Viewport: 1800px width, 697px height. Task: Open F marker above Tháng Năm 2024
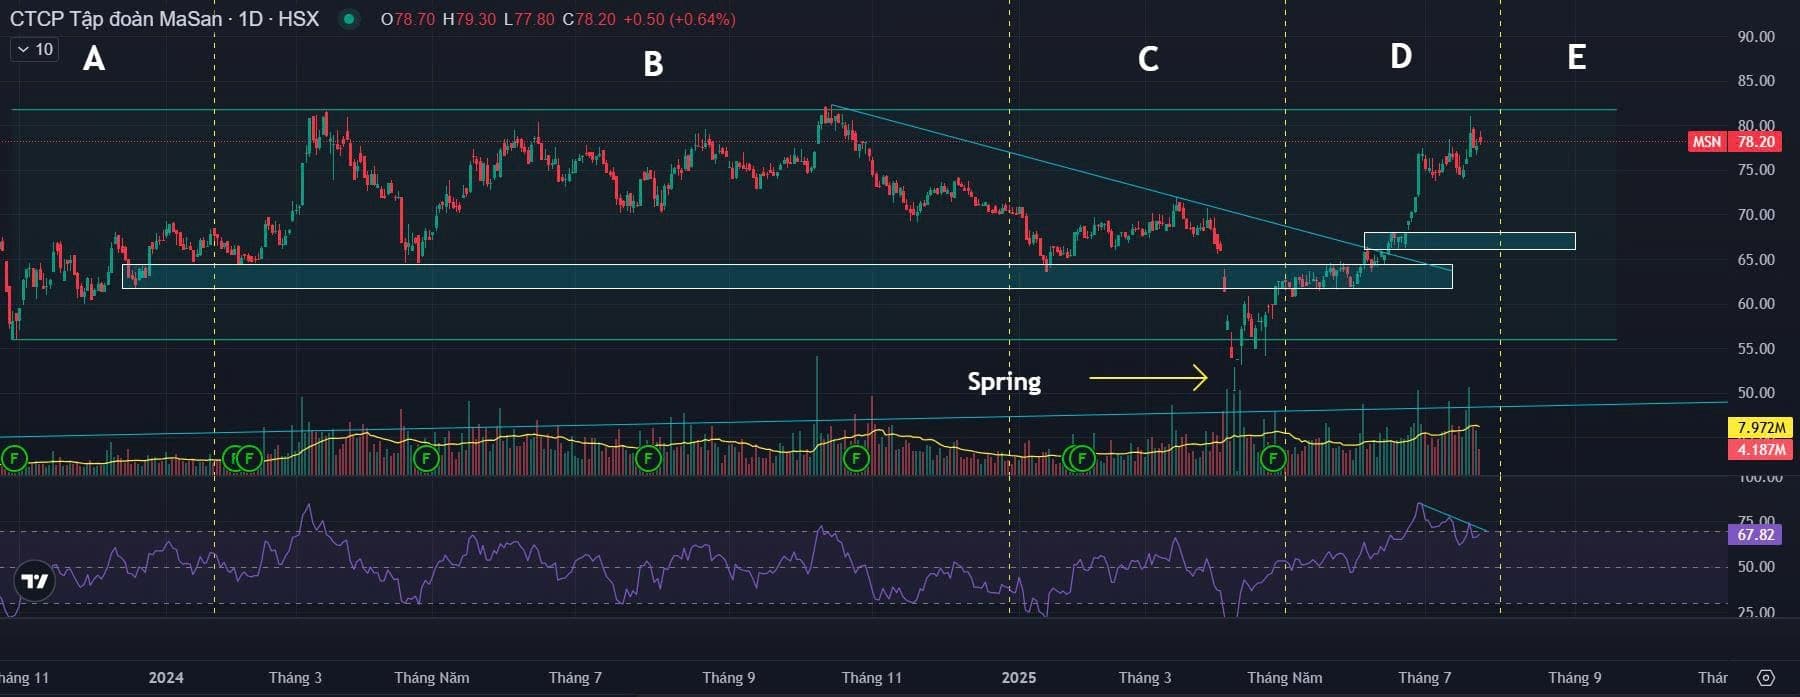[426, 459]
